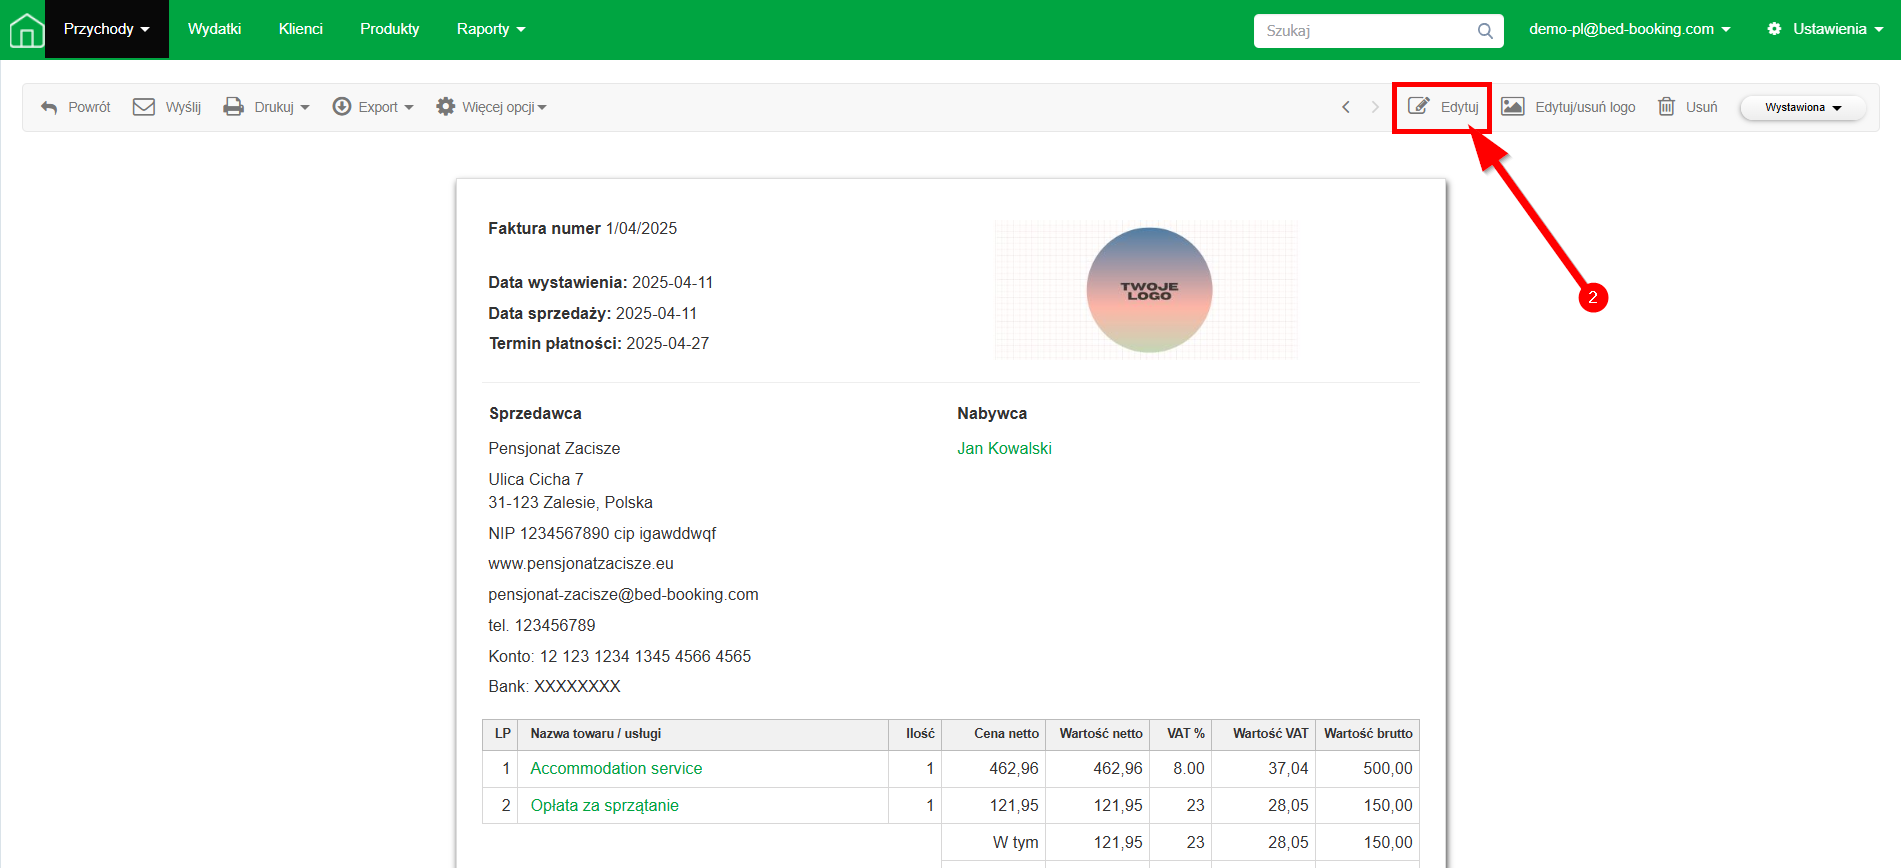1901x868 pixels.
Task: Click the Usuń trash icon
Action: click(x=1666, y=106)
